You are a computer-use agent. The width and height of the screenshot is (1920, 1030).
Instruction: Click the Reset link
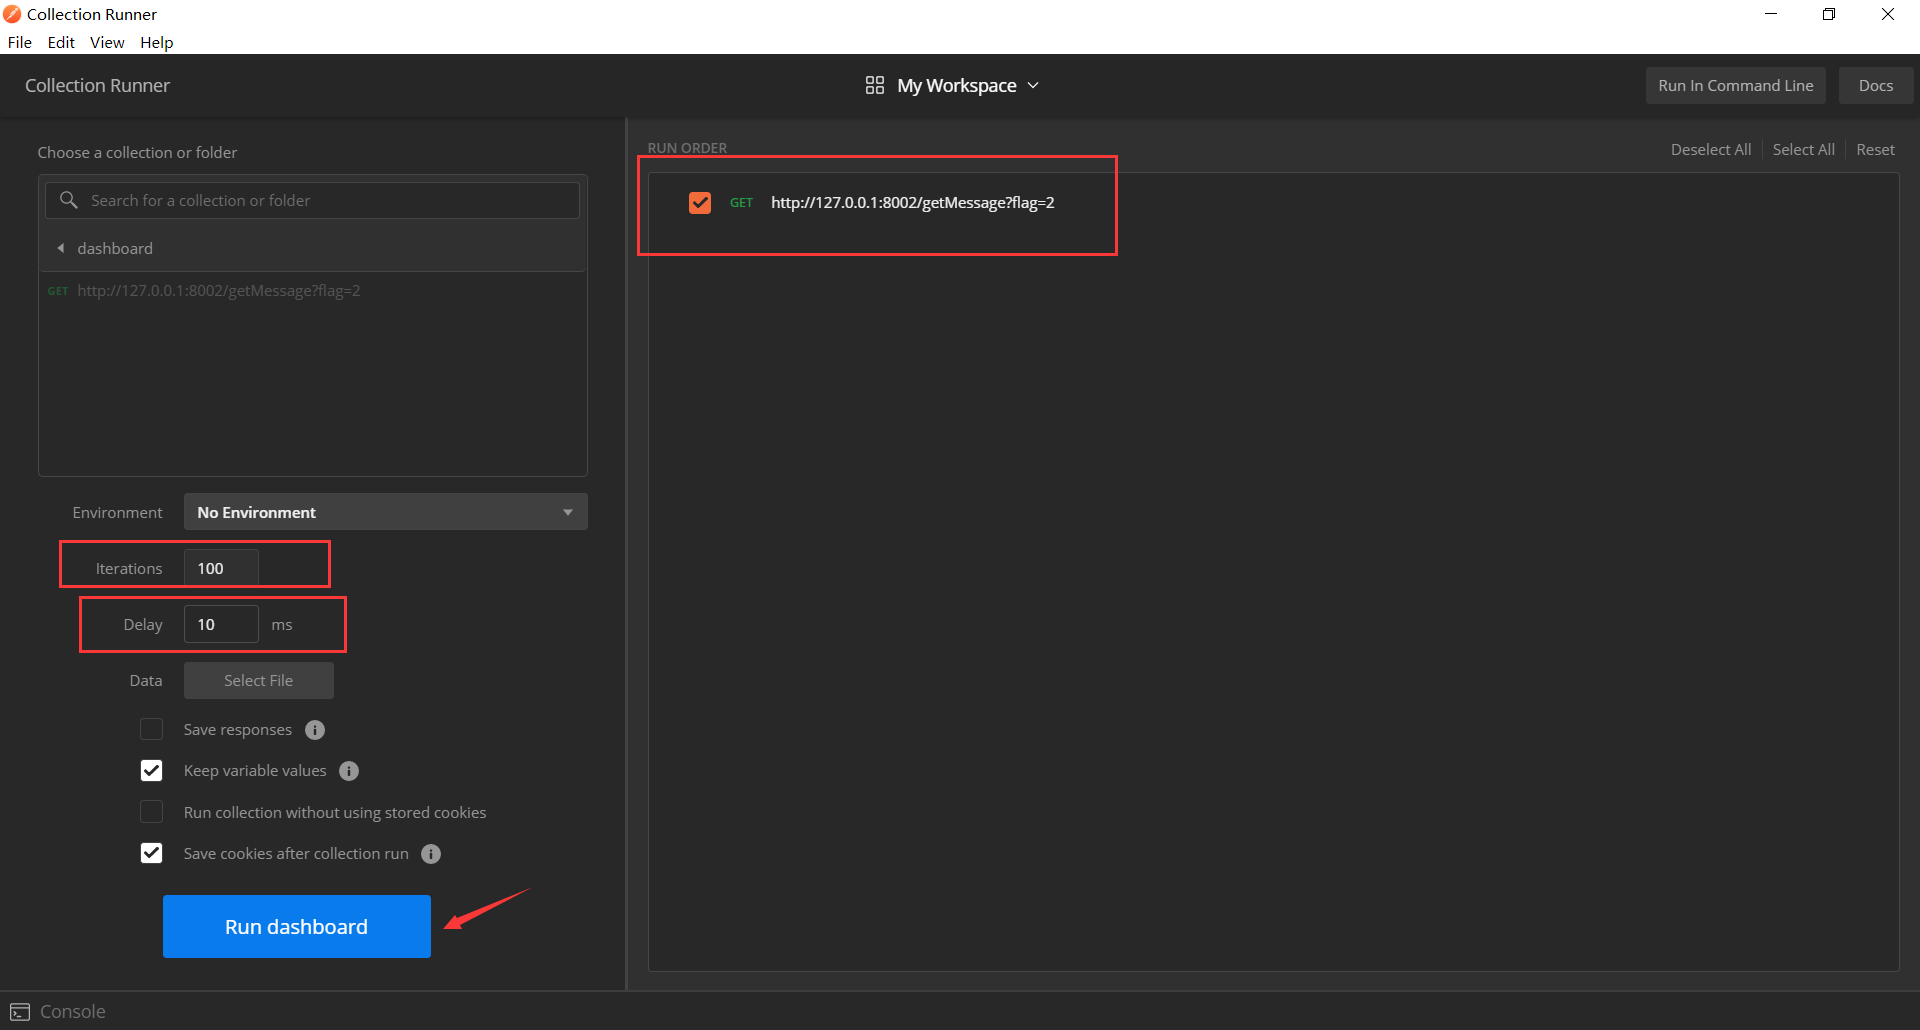(1875, 149)
